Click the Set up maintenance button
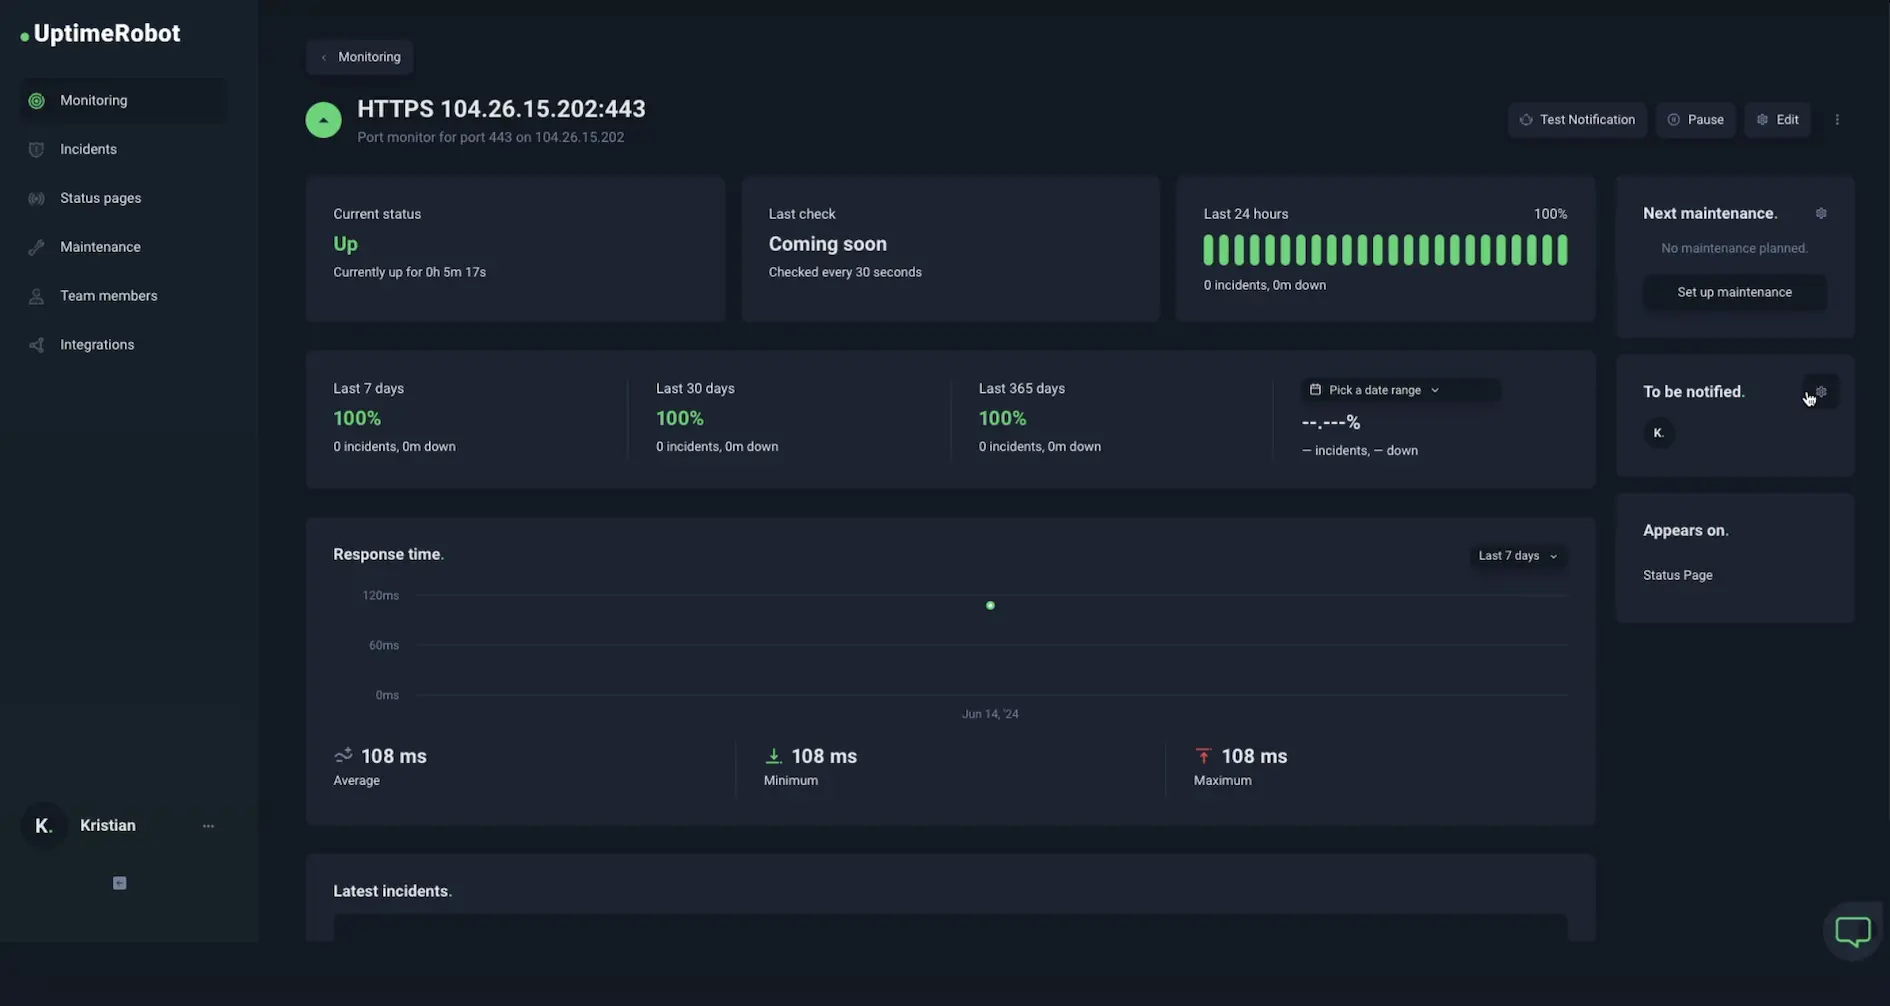1890x1006 pixels. (1734, 291)
